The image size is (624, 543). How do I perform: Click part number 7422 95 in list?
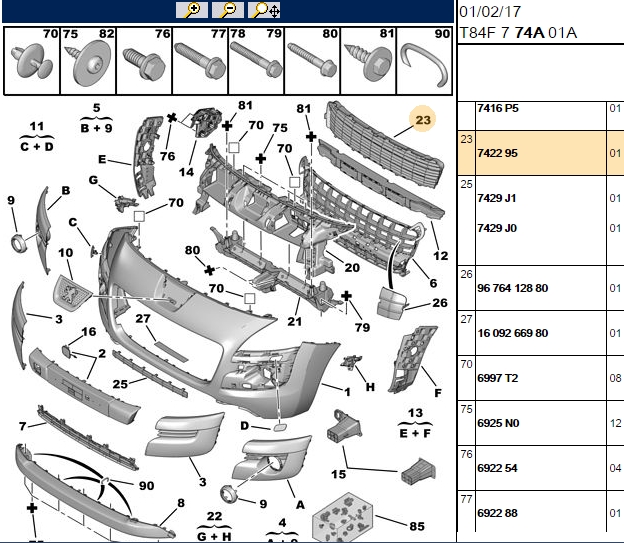coord(497,153)
